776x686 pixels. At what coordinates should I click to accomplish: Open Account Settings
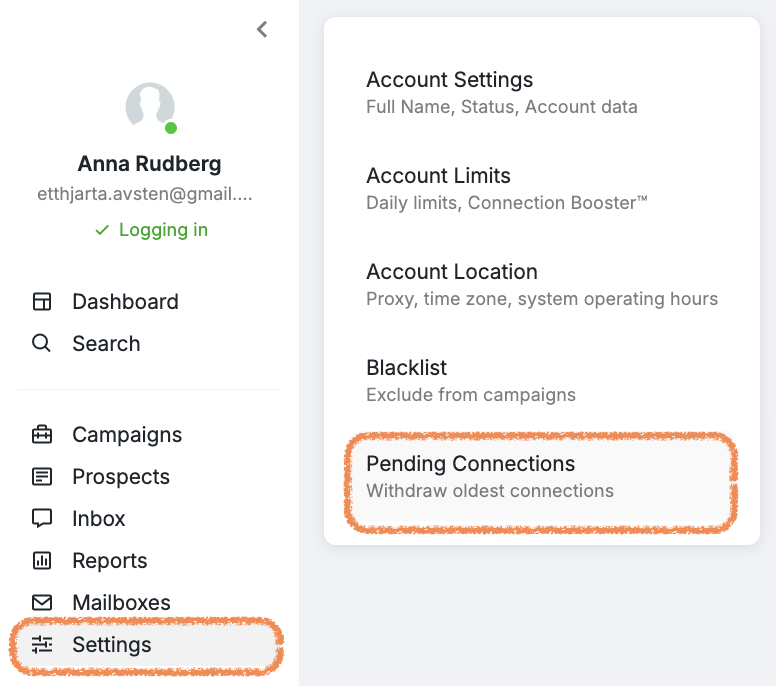point(449,80)
